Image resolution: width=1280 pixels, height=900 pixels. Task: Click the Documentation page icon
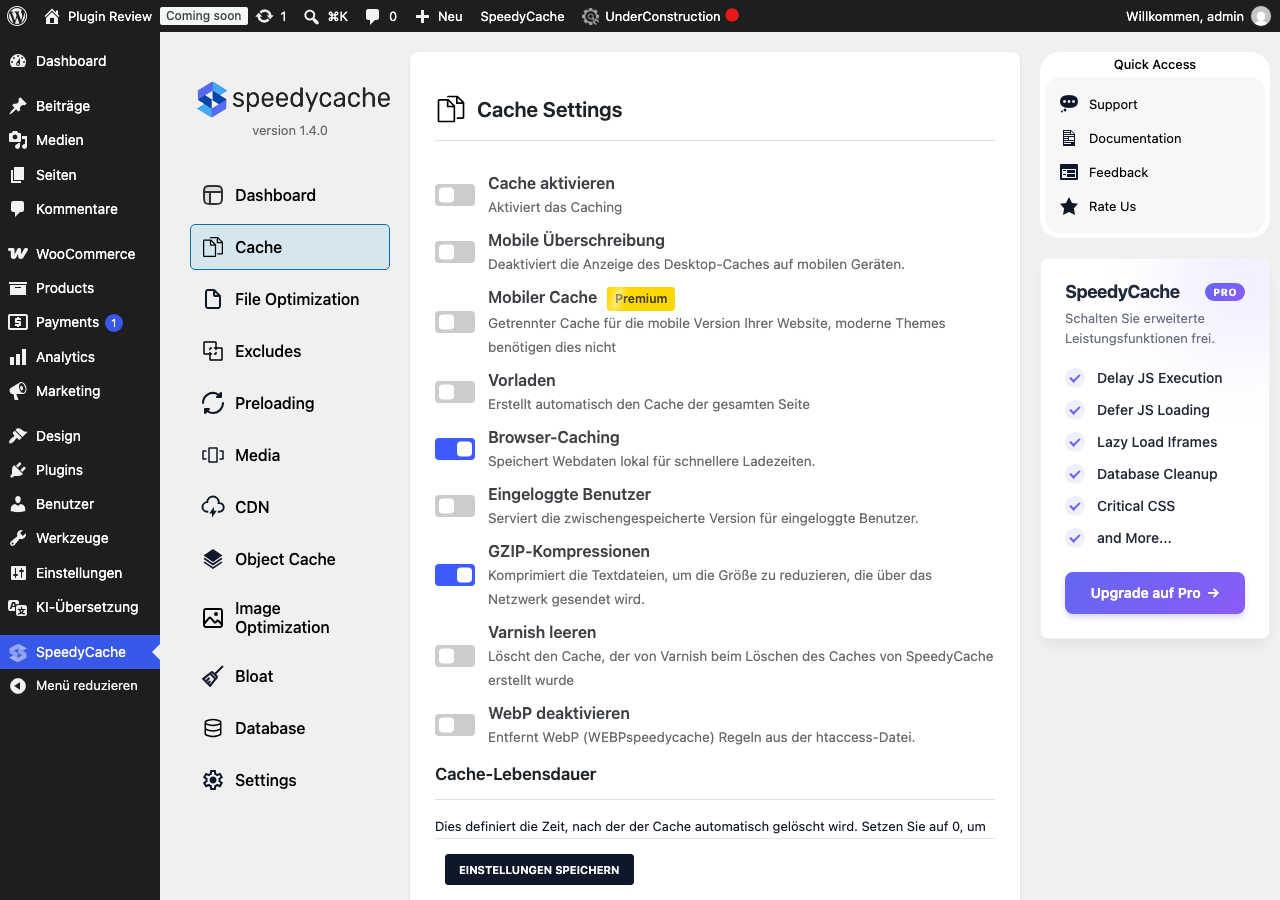1069,138
